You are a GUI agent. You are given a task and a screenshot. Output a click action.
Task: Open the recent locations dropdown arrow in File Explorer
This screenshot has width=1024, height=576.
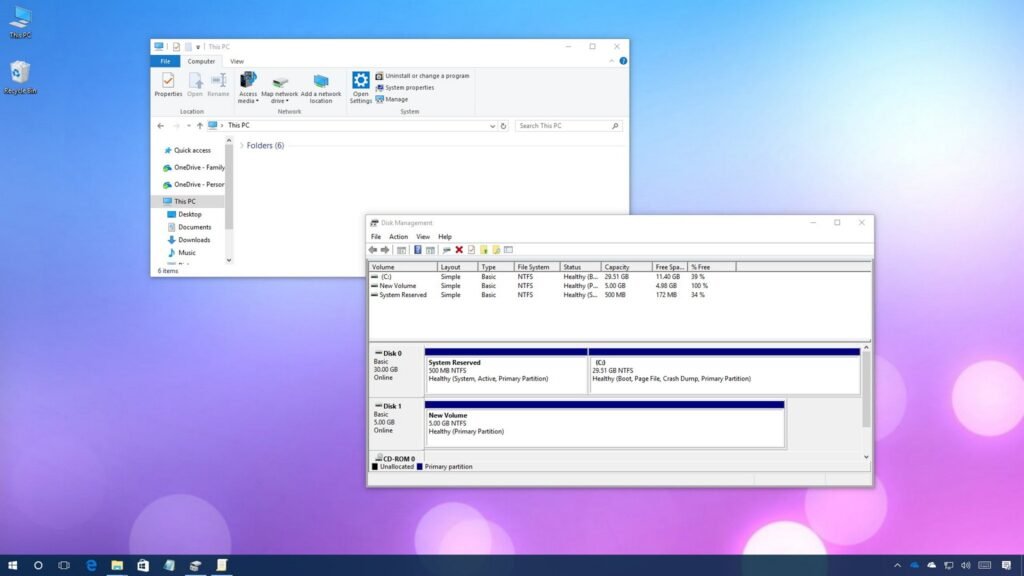(x=189, y=125)
